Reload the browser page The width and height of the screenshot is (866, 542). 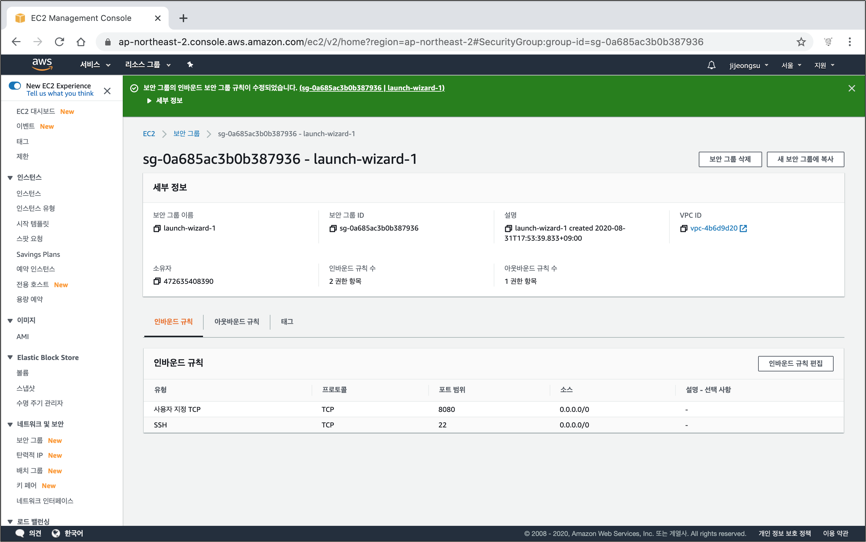(59, 42)
